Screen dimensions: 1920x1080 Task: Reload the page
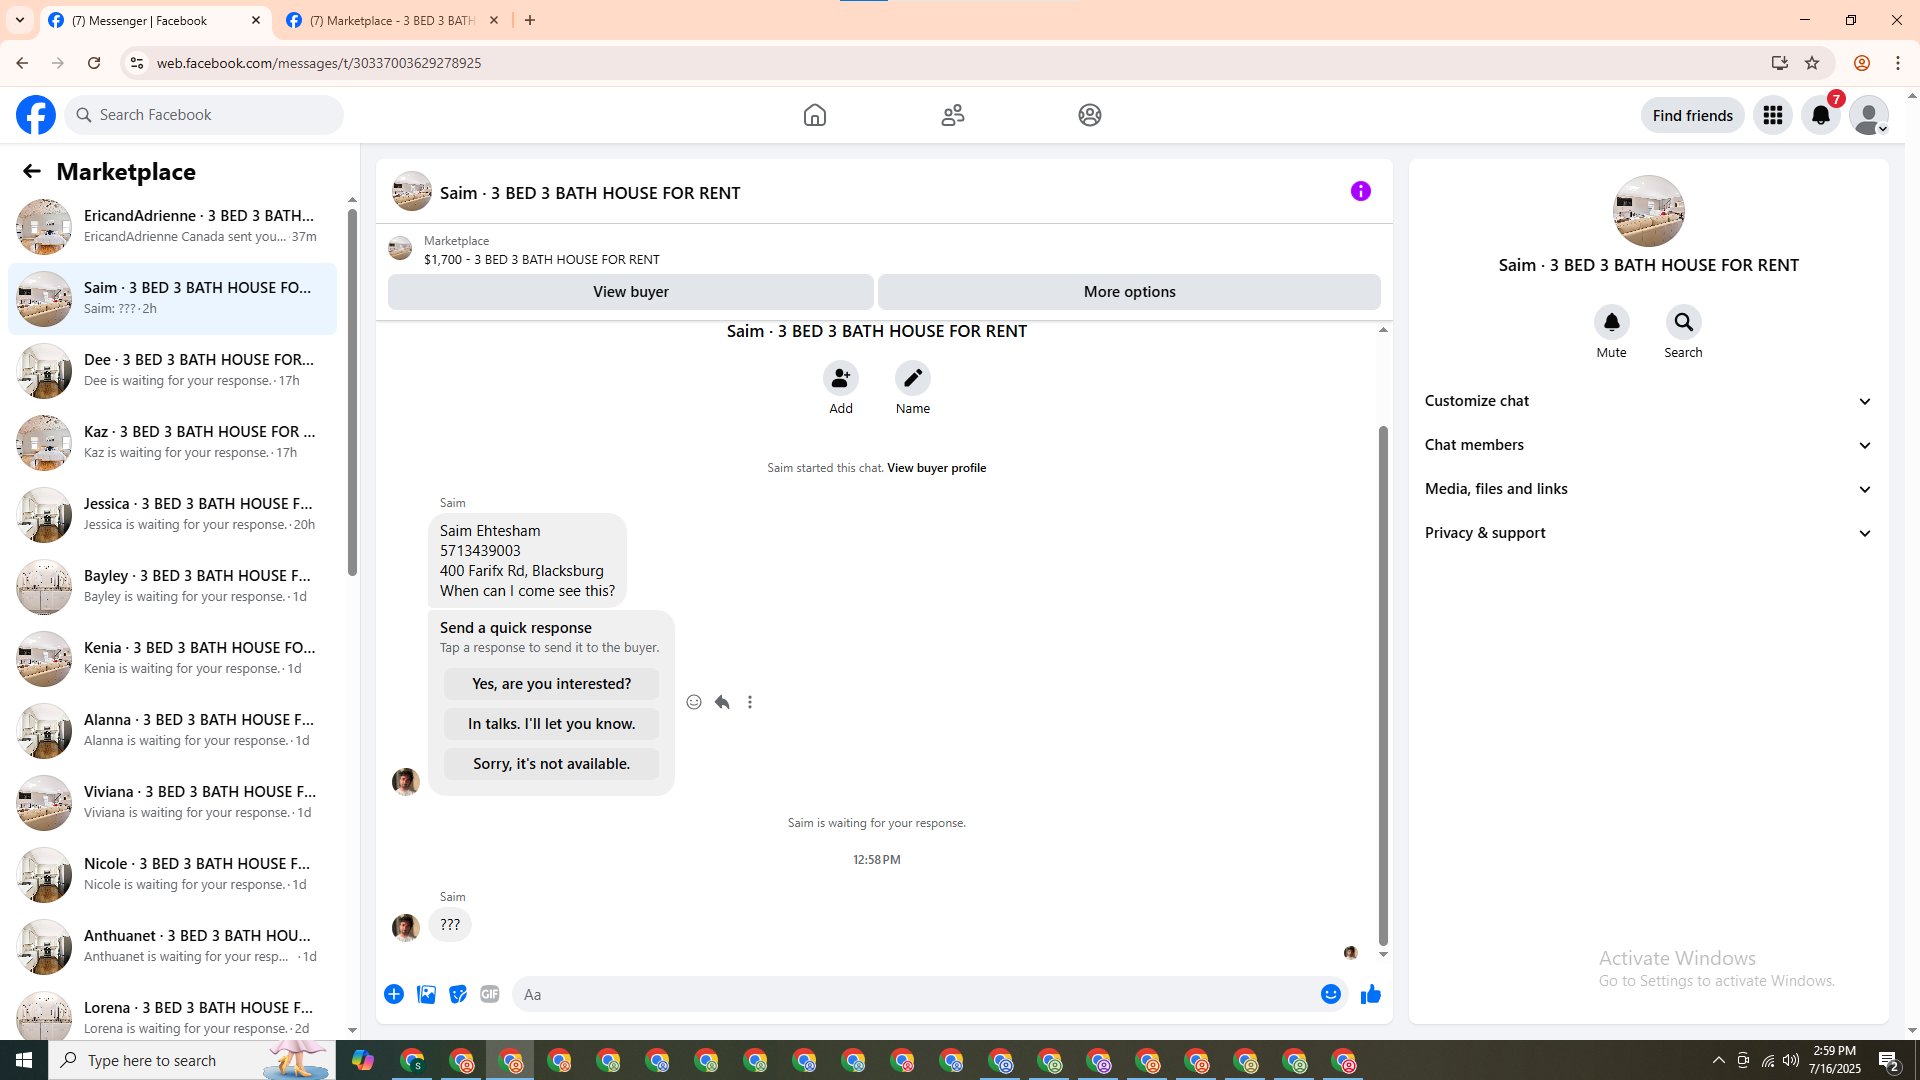tap(94, 63)
